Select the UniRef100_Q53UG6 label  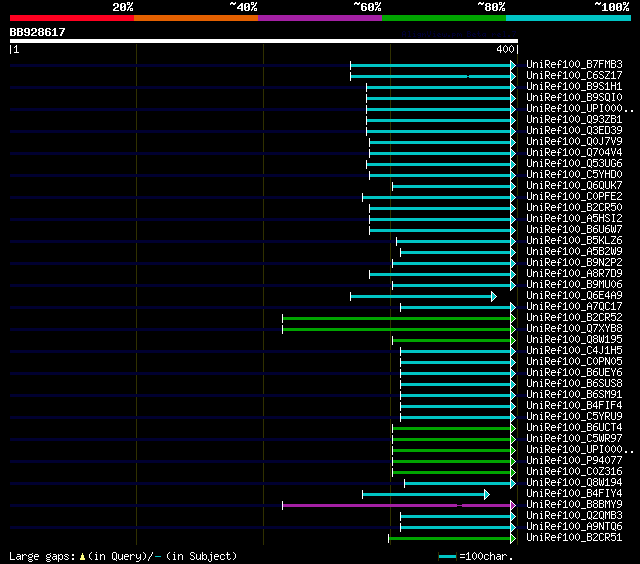(x=574, y=164)
